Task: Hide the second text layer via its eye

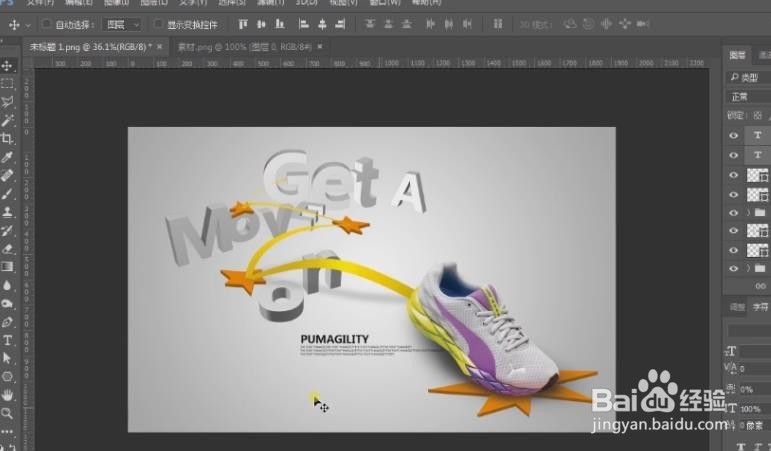Action: tap(734, 155)
